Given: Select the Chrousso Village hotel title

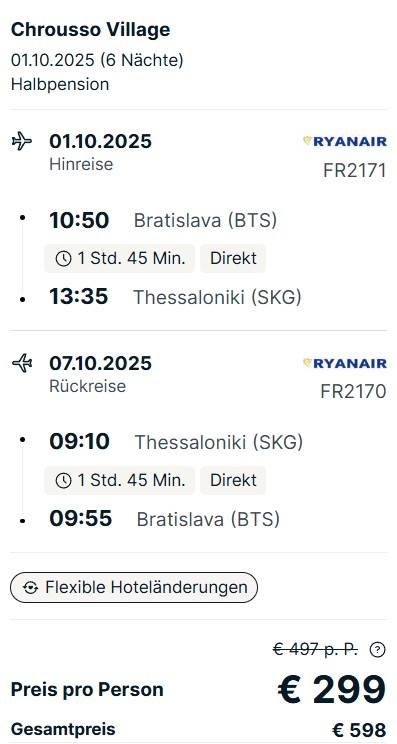Looking at the screenshot, I should (90, 29).
